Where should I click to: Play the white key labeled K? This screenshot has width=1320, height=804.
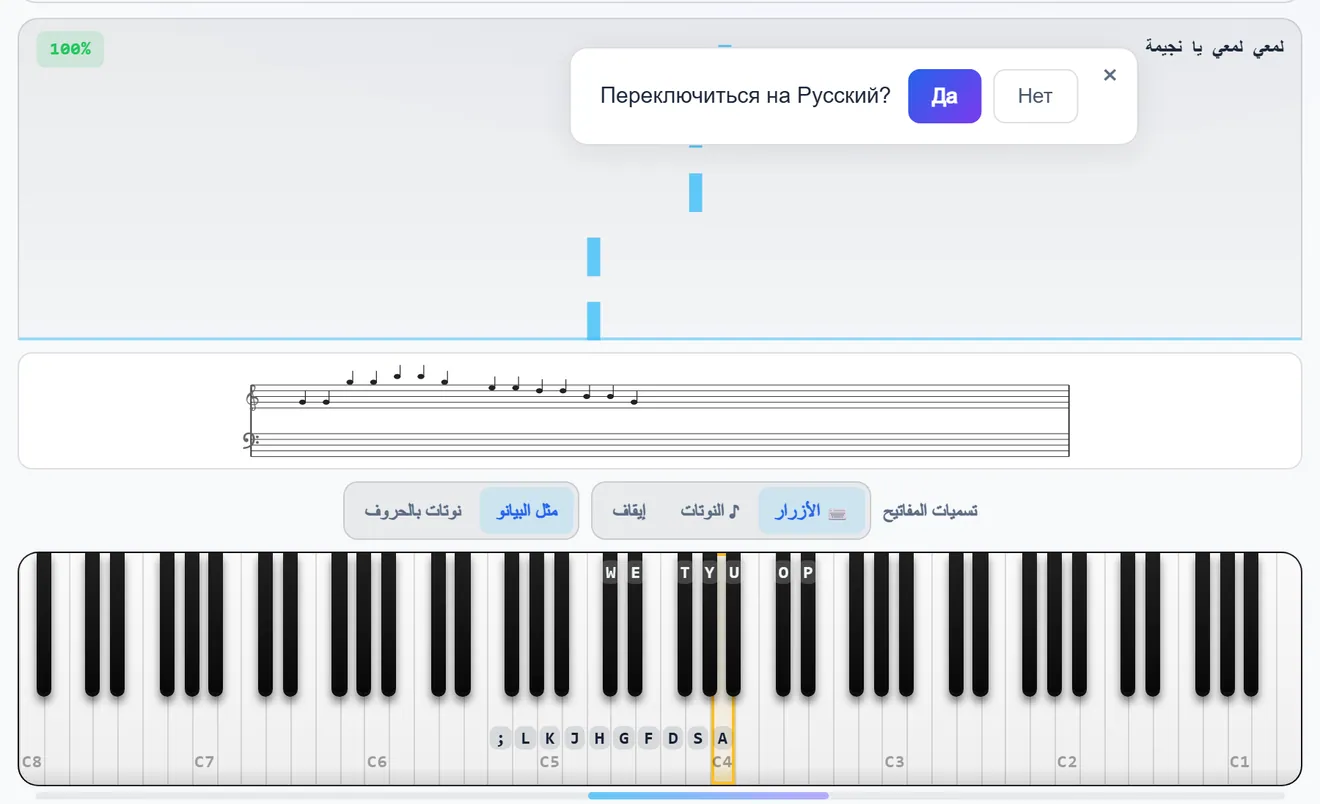pos(550,740)
